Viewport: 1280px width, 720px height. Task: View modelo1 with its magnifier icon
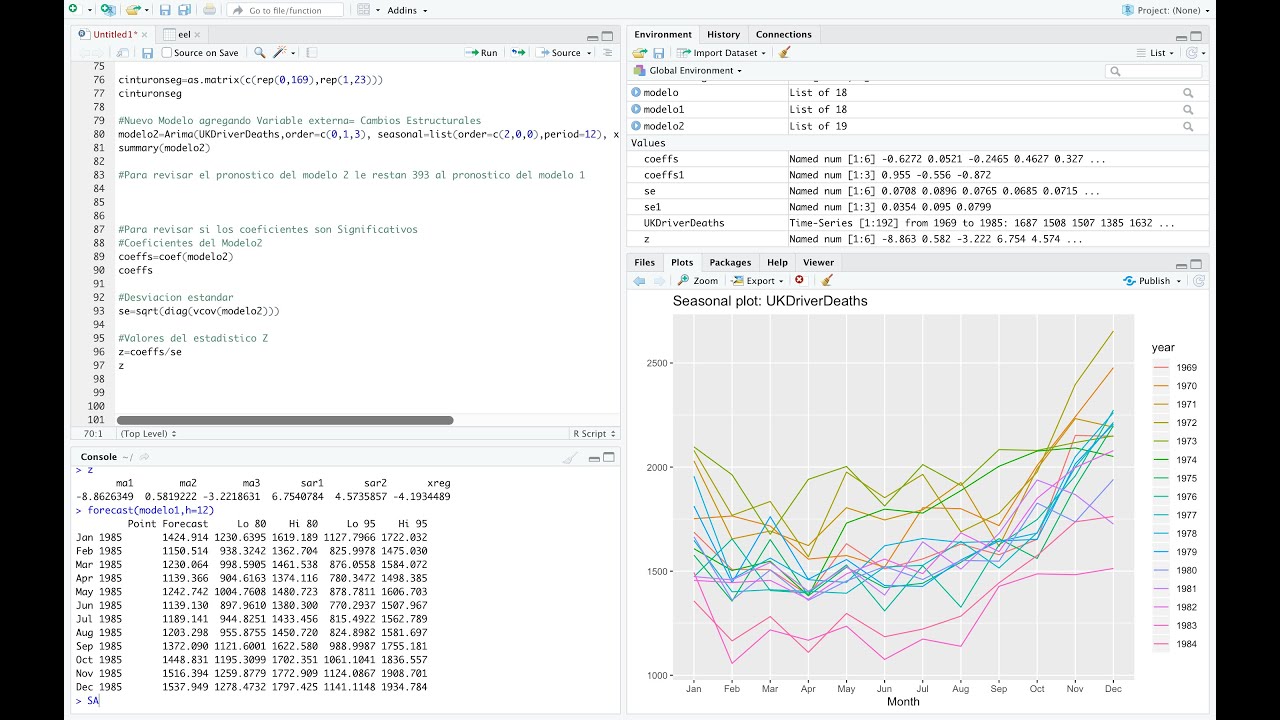point(1188,109)
